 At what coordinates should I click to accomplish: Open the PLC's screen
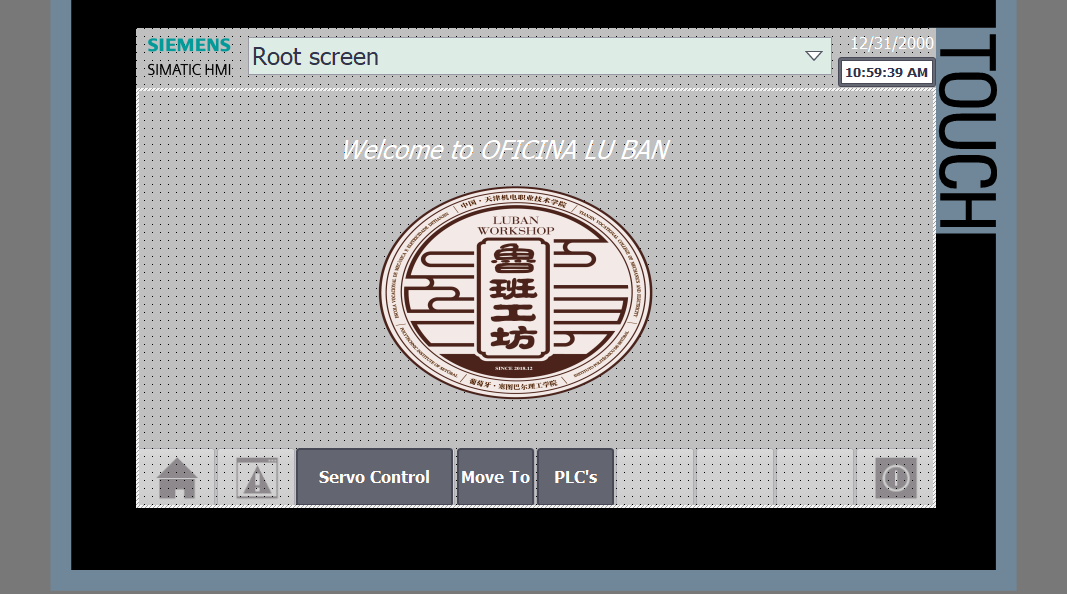pos(576,477)
